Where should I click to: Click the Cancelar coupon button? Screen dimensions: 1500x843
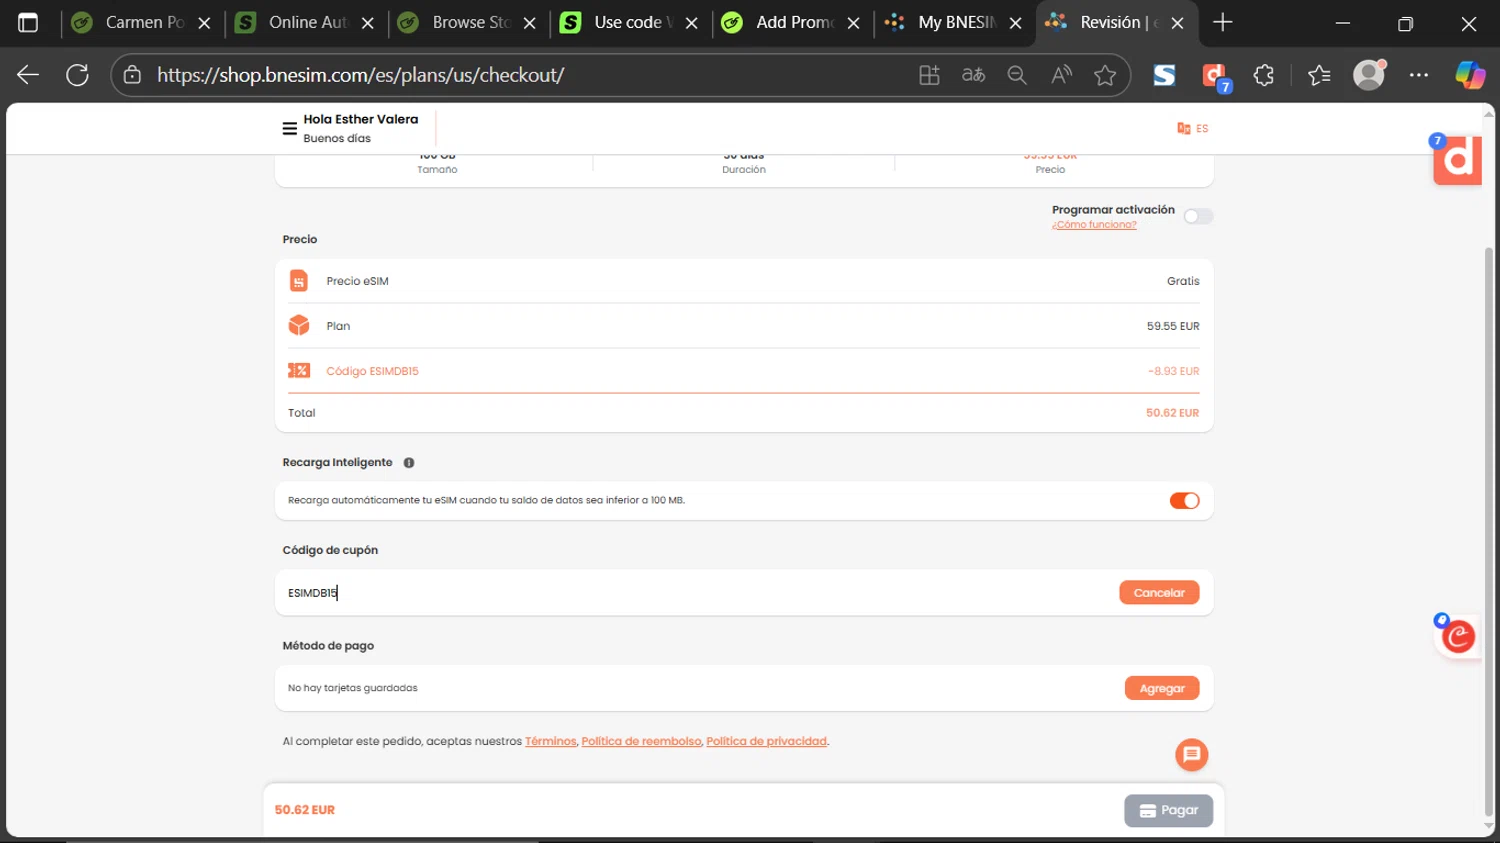click(x=1159, y=593)
